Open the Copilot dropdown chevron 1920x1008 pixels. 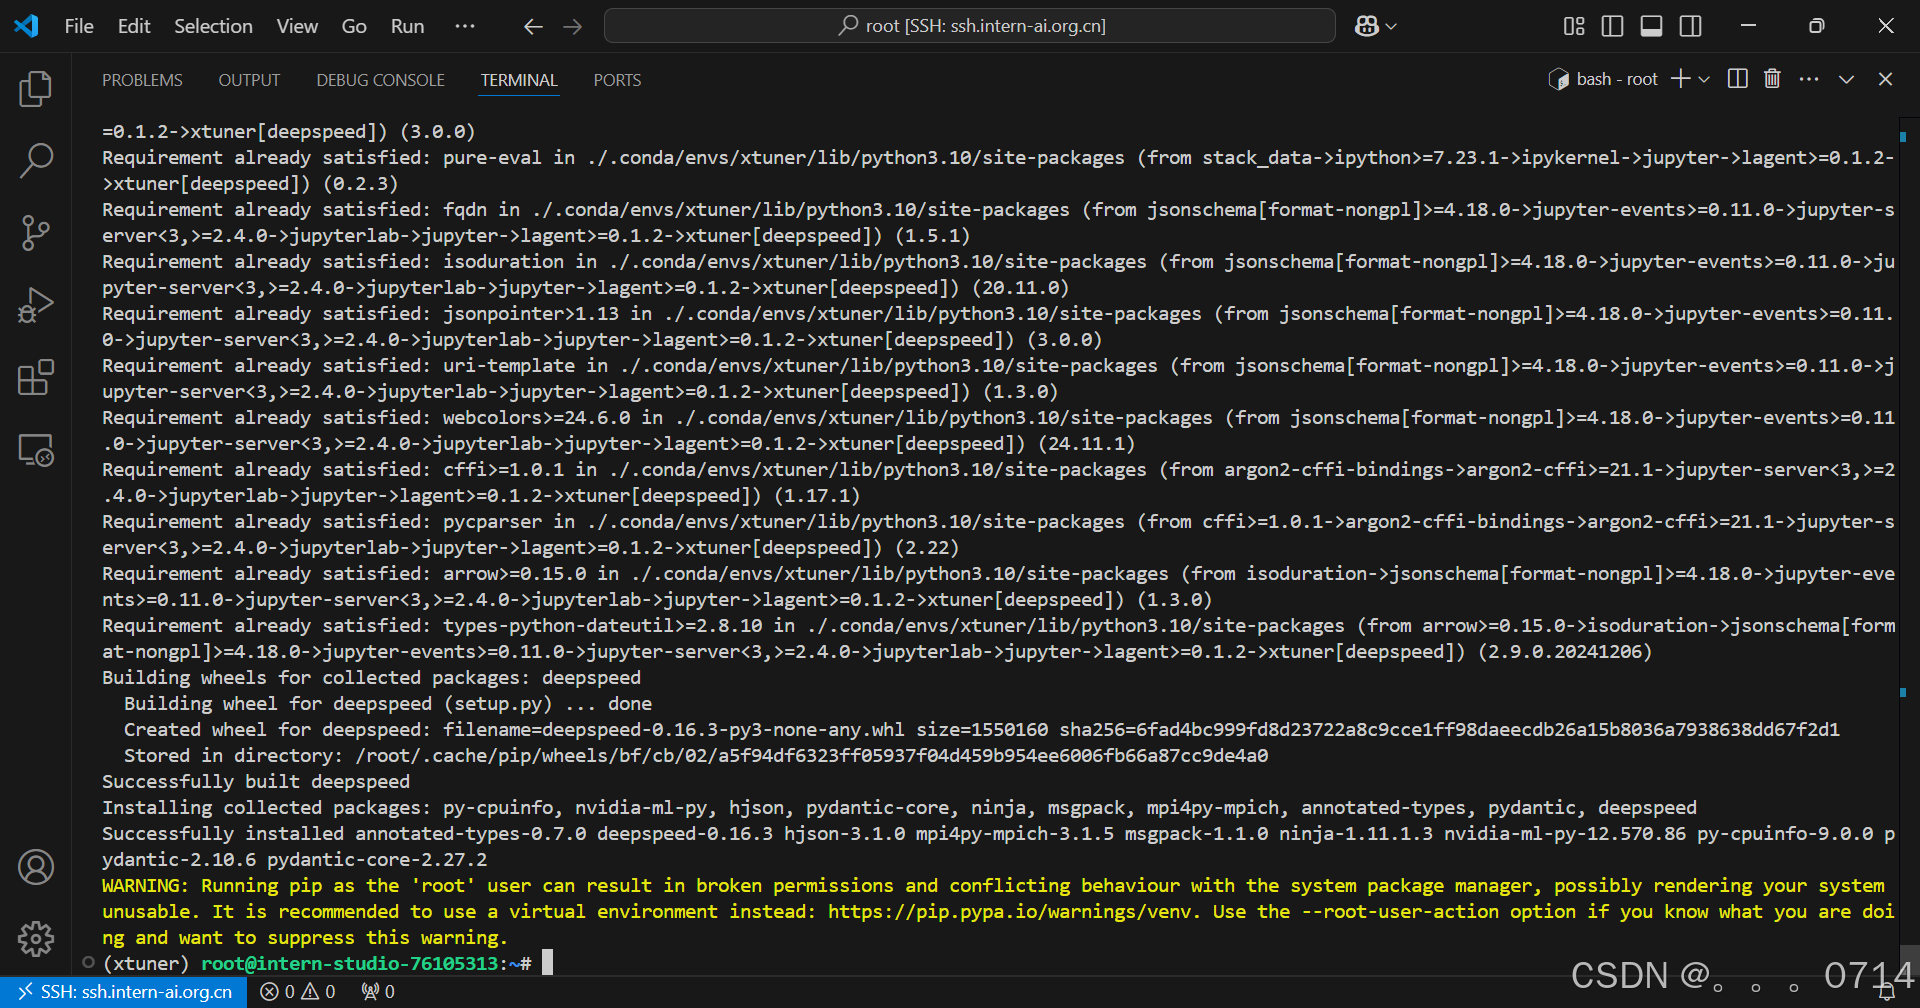(x=1391, y=27)
